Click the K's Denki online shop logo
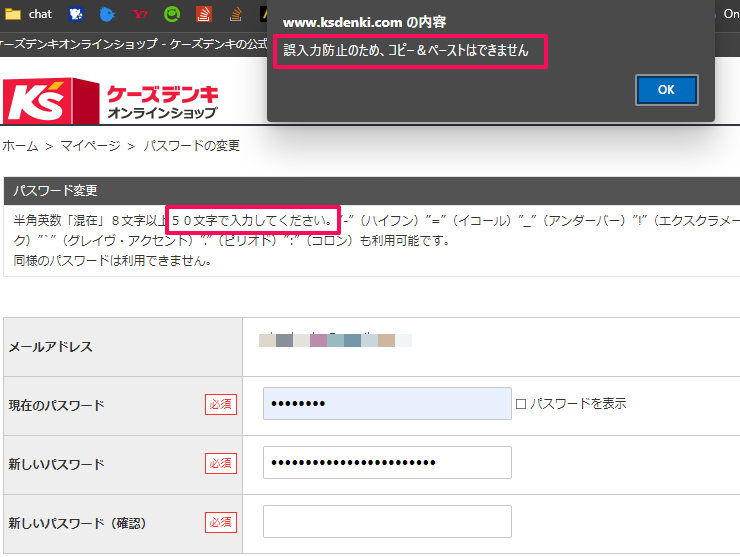Viewport: 740px width, 557px height. (111, 101)
